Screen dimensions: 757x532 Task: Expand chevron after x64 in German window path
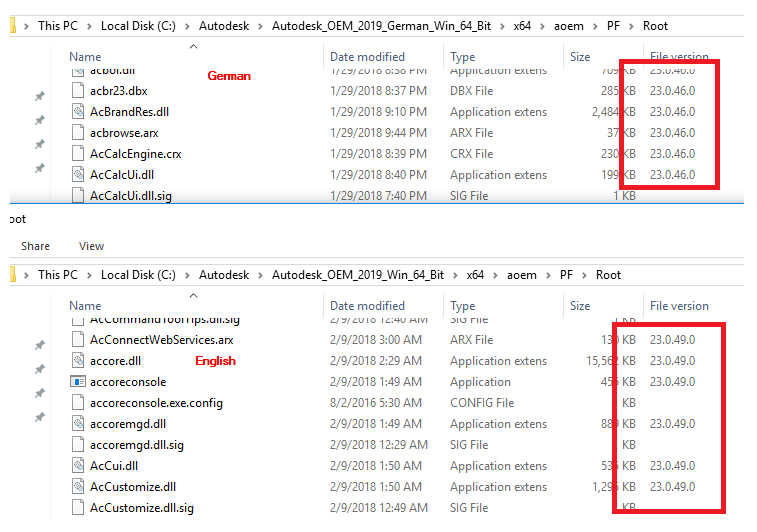tap(542, 26)
